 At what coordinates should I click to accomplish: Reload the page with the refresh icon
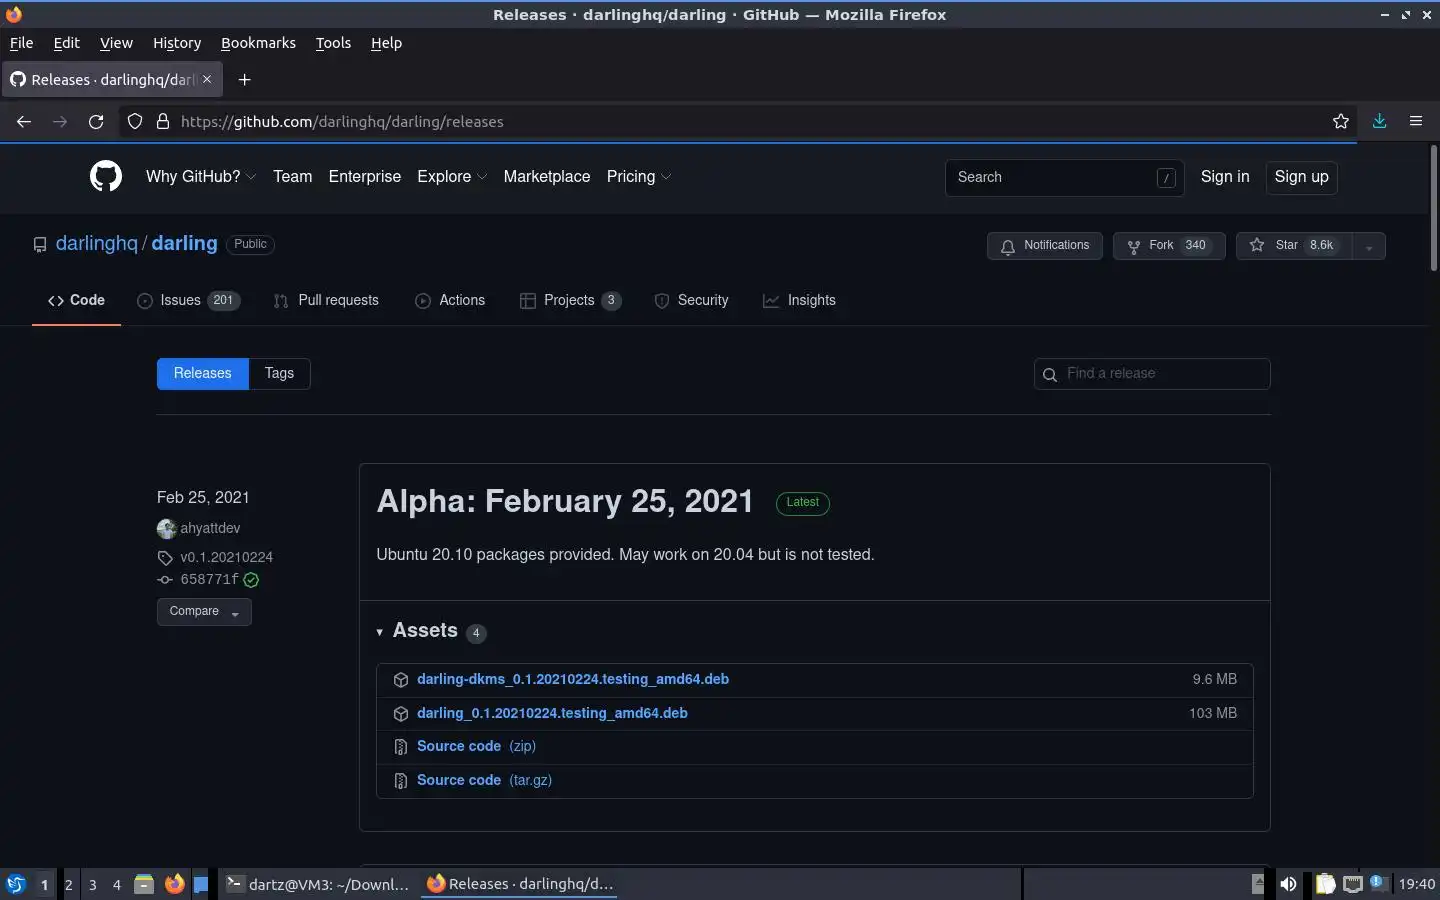(96, 121)
